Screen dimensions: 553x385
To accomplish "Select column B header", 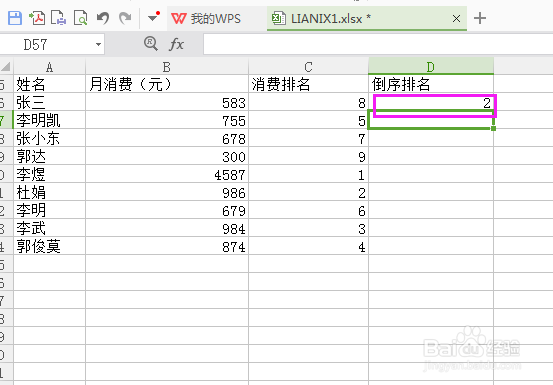I will click(167, 66).
